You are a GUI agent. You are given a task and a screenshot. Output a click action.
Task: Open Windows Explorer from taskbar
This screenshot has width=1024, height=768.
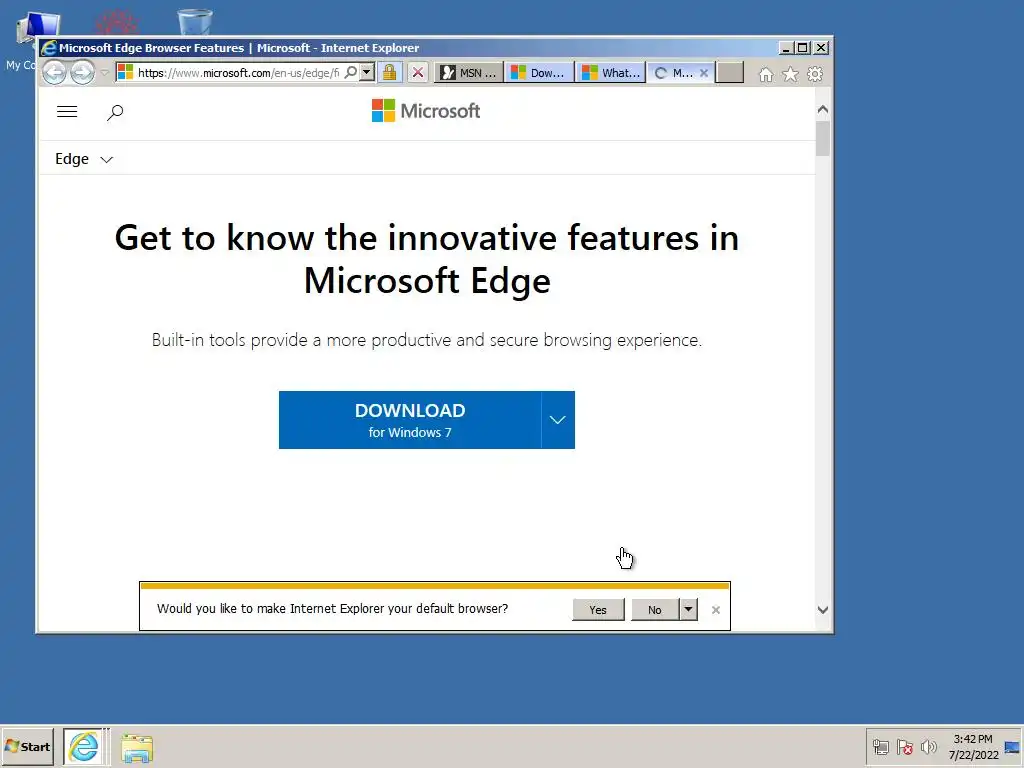point(136,747)
